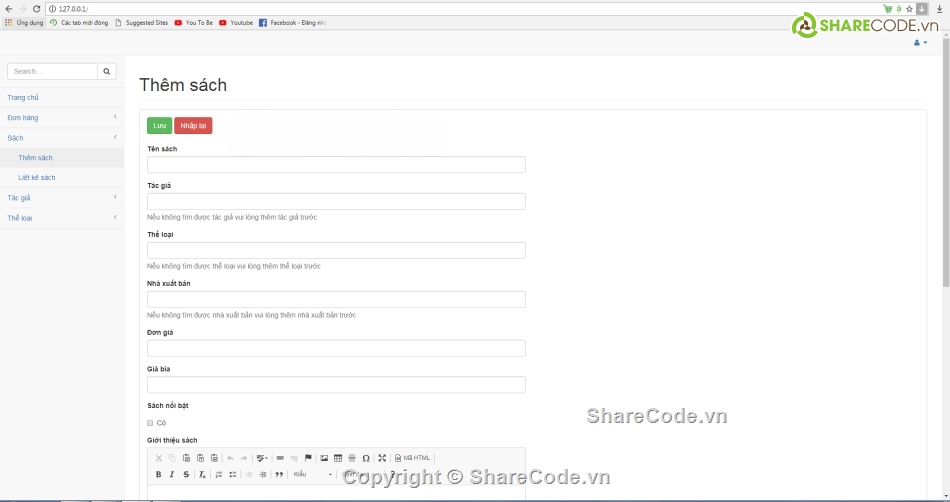Open the spell checker dropdown
950x502 pixels.
click(x=262, y=458)
